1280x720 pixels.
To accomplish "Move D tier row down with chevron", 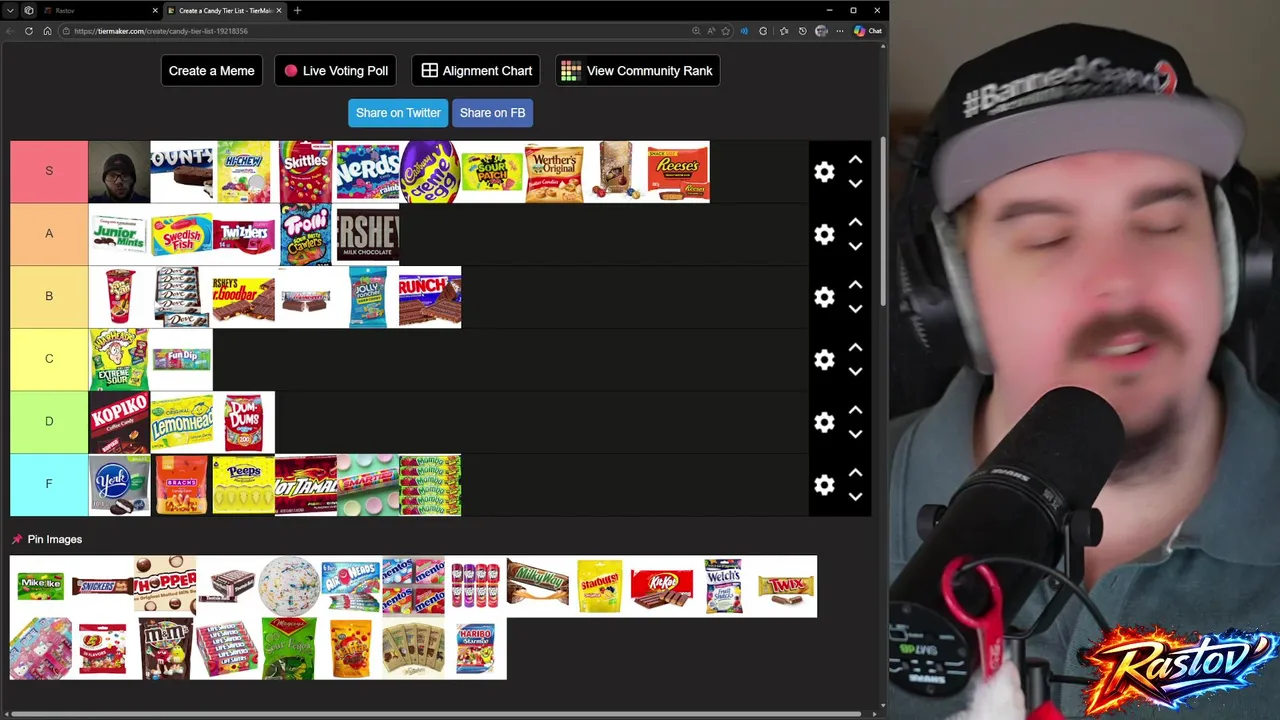I will click(855, 434).
